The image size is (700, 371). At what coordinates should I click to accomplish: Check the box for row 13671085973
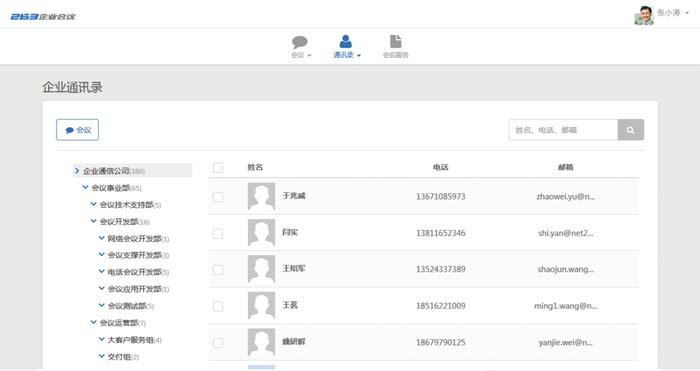tap(218, 197)
